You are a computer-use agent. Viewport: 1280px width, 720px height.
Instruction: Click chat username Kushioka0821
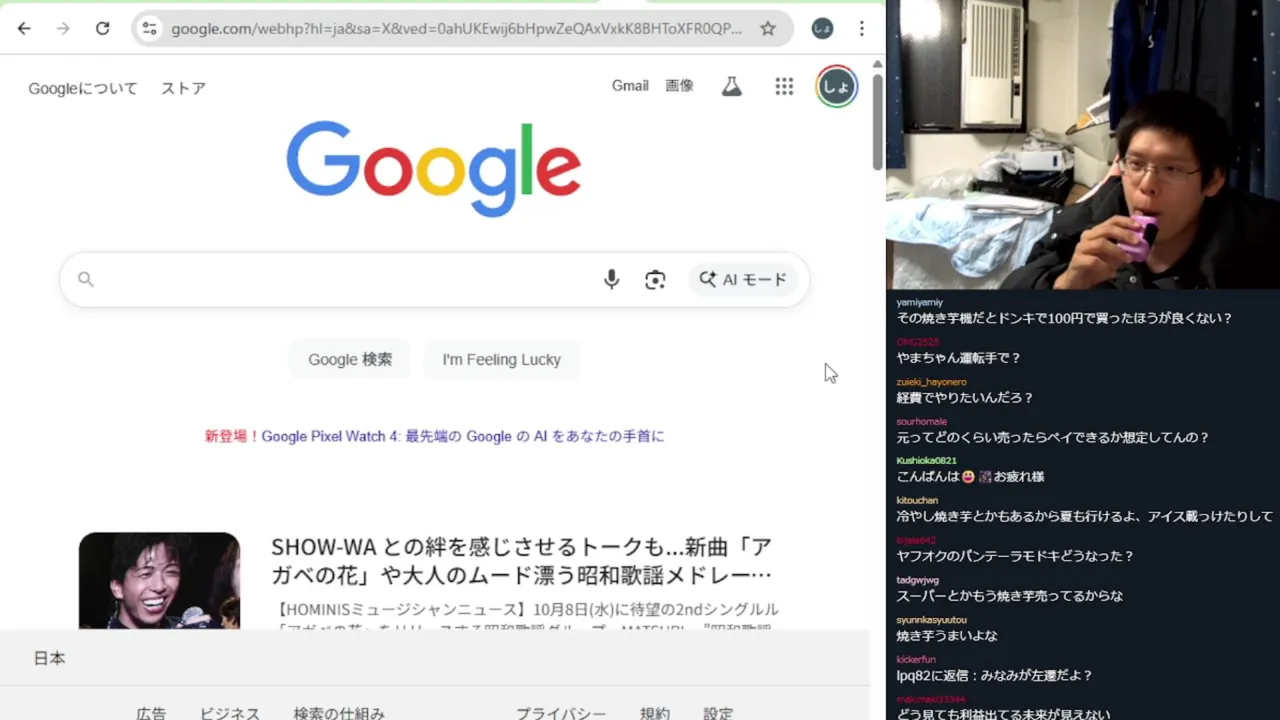click(926, 461)
